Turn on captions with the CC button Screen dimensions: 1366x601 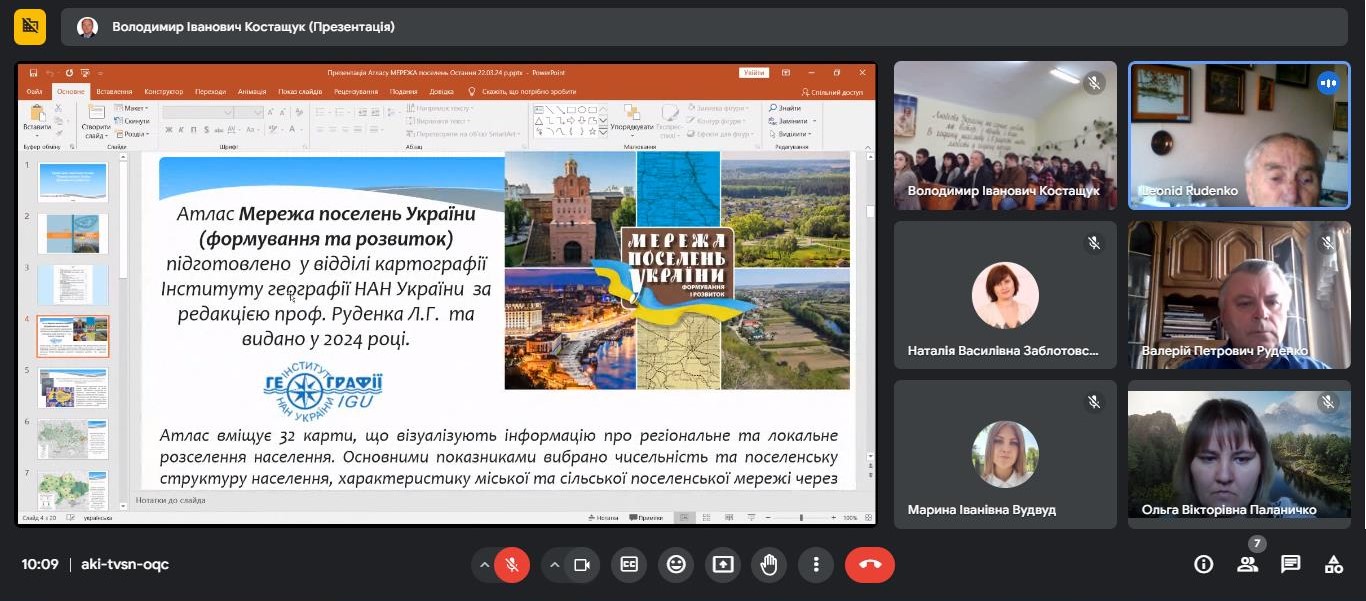pos(629,565)
